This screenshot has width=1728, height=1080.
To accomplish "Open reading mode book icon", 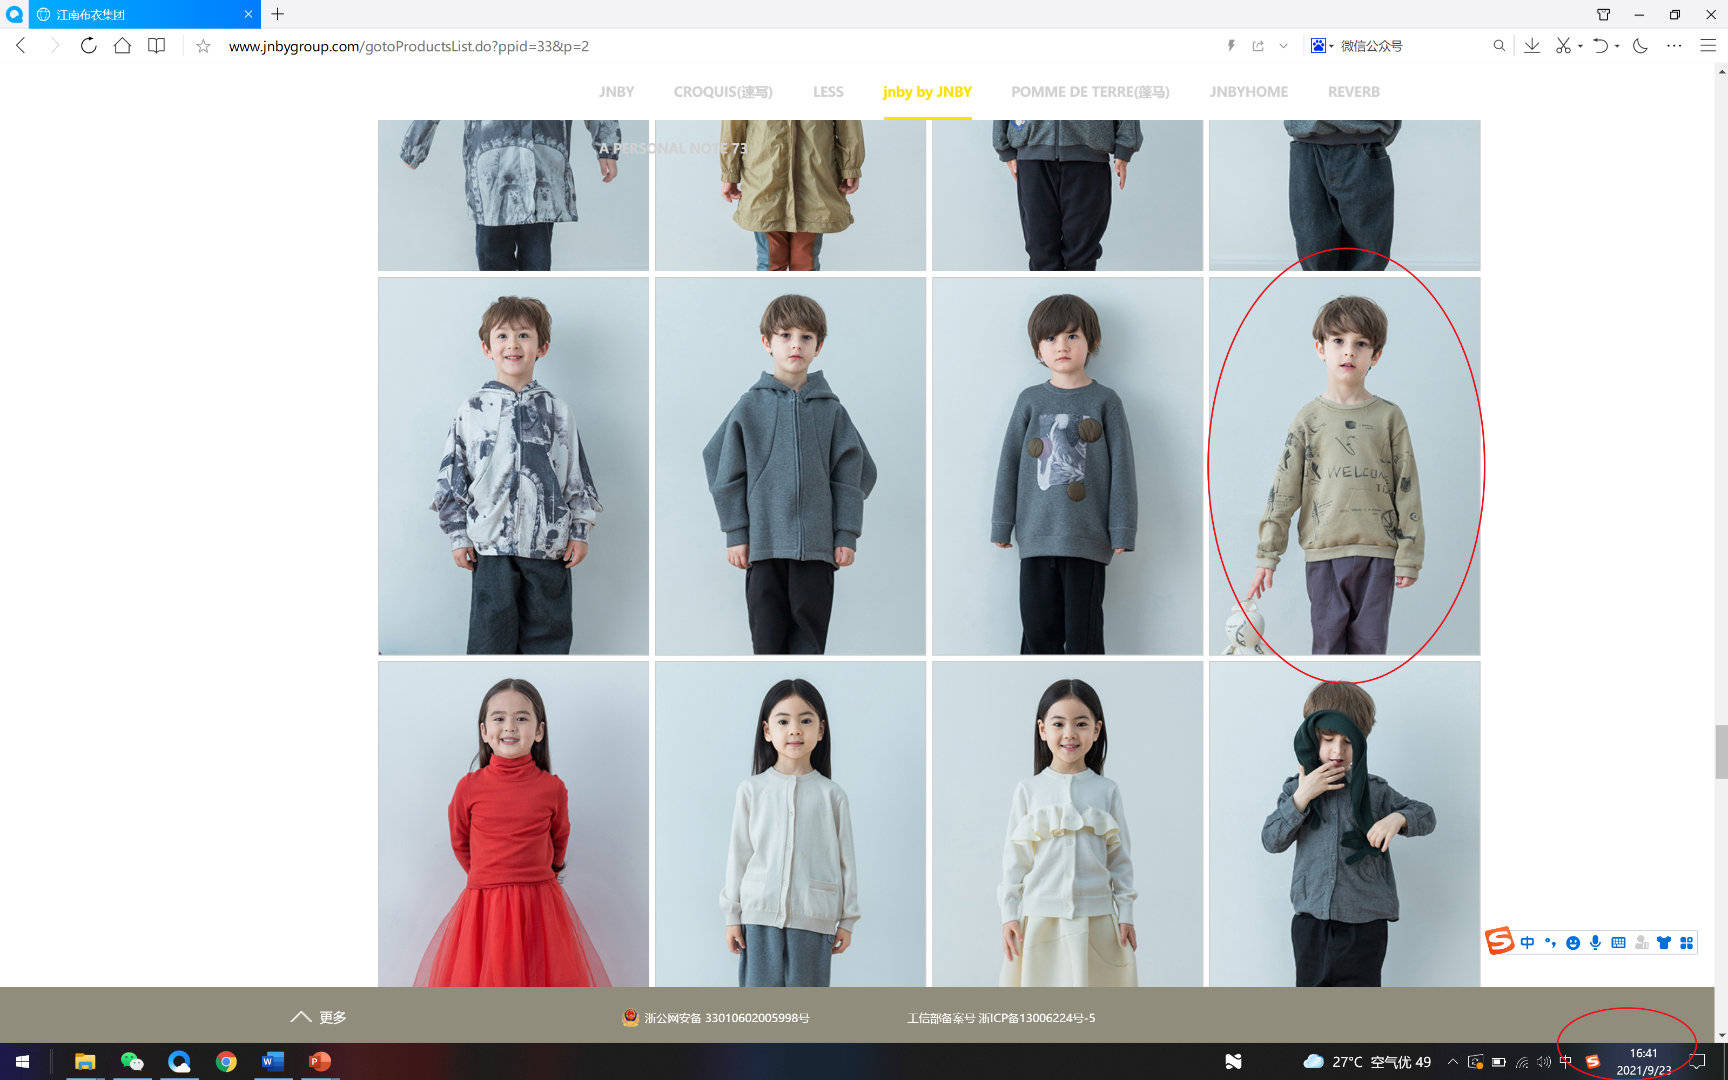I will coord(156,46).
